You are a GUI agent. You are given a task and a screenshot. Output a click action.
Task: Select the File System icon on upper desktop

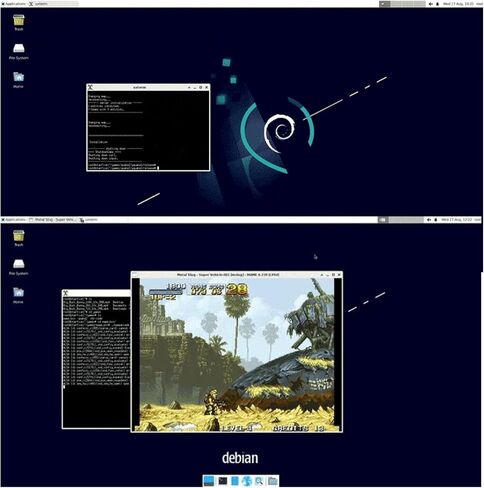(19, 52)
